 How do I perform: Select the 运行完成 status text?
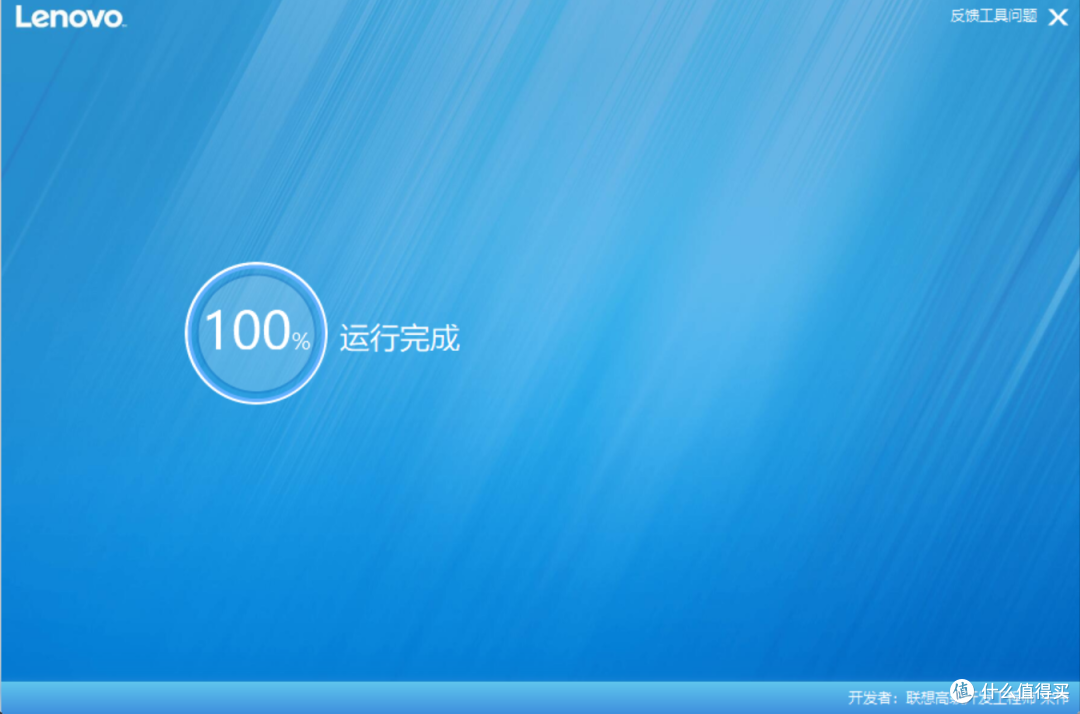coord(399,338)
